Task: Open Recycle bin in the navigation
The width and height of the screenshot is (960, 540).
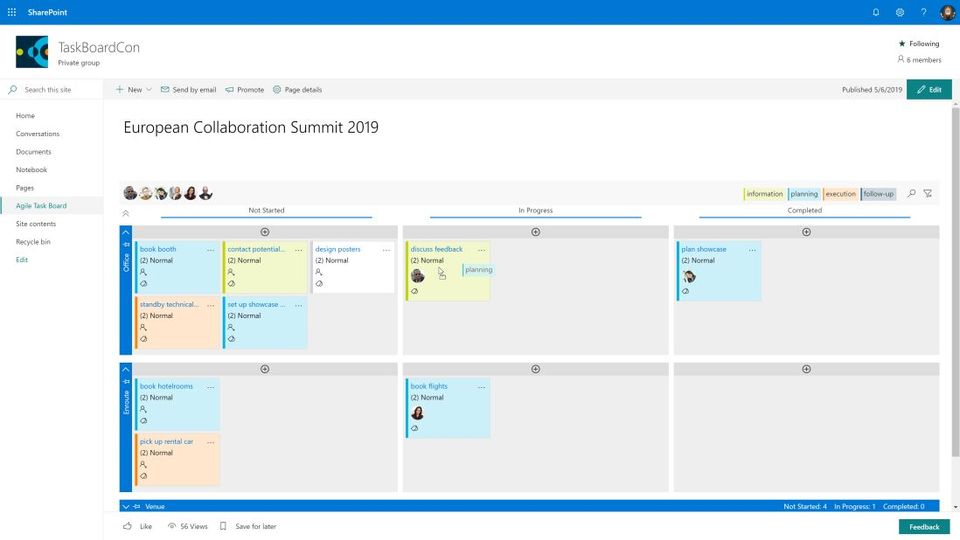Action: click(33, 242)
